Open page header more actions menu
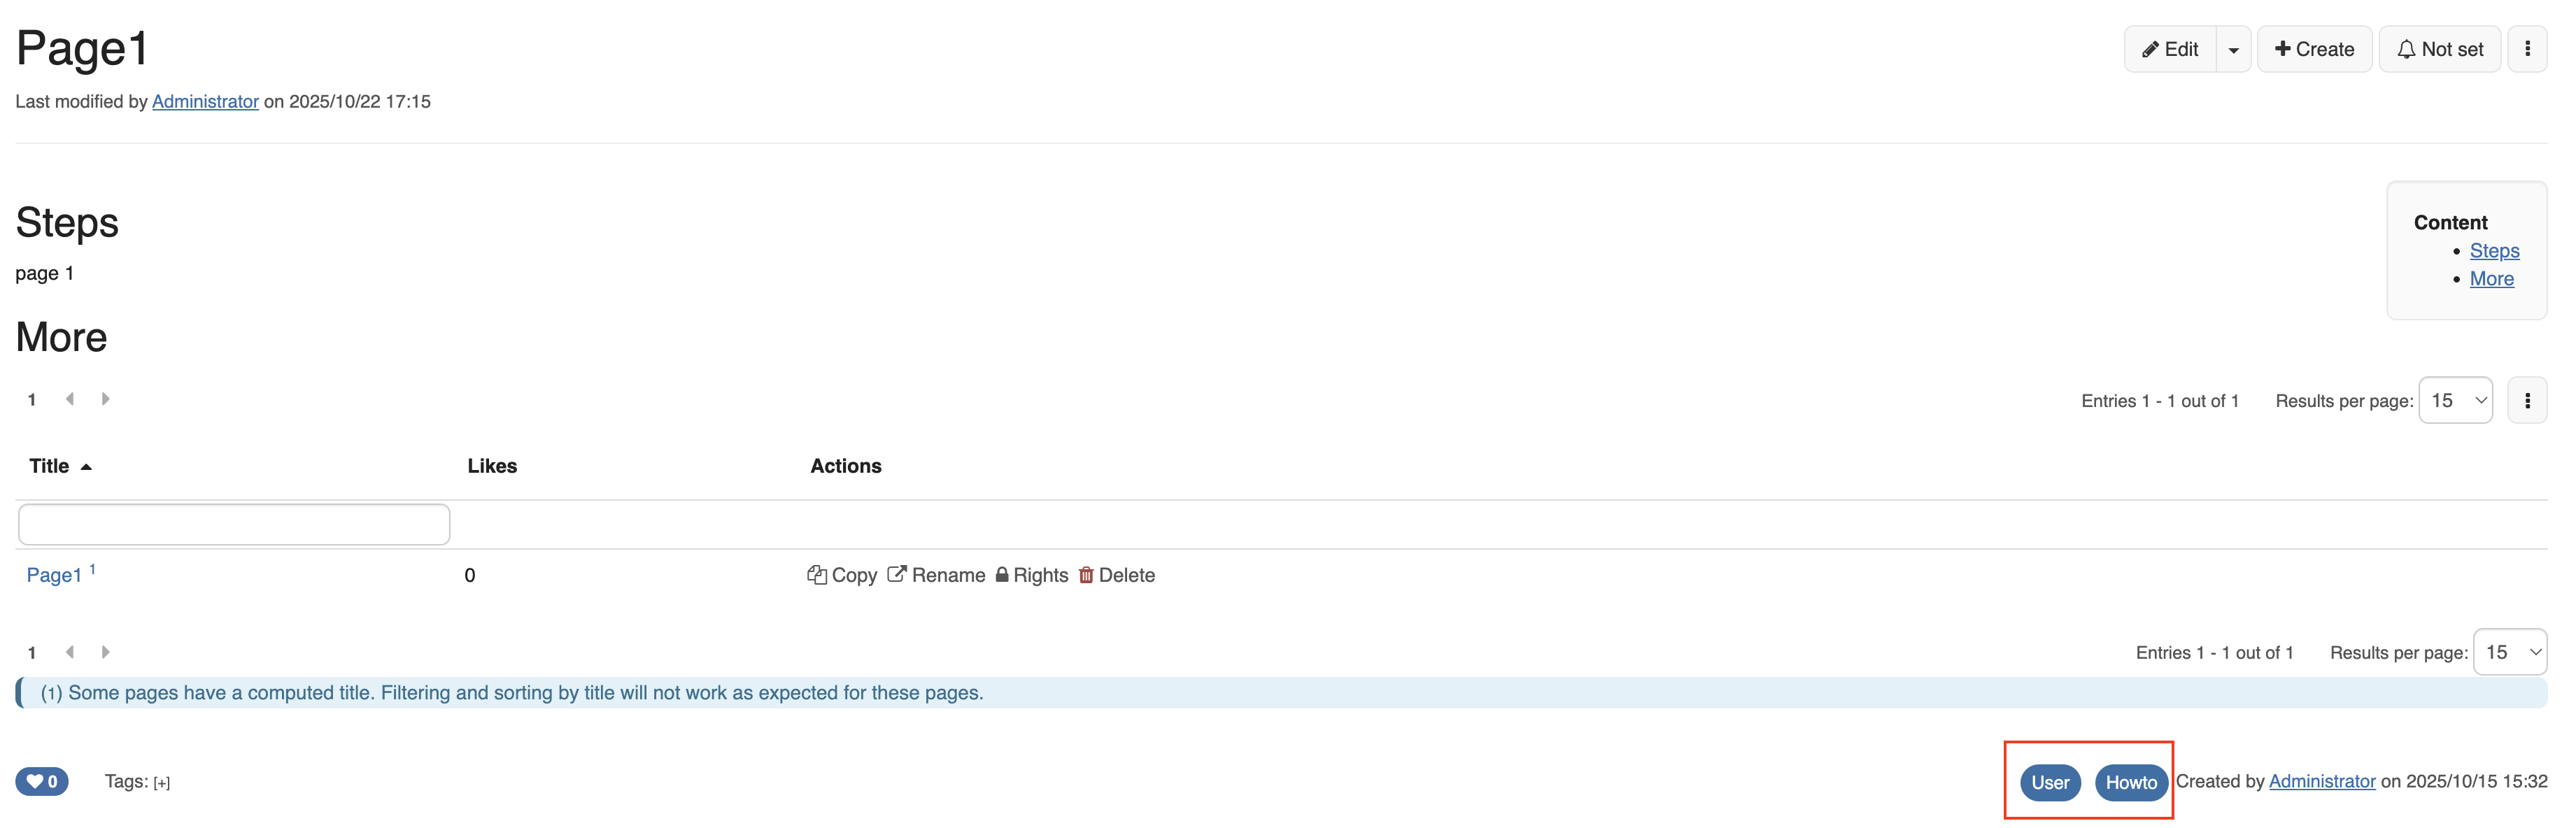This screenshot has width=2576, height=828. (2527, 49)
